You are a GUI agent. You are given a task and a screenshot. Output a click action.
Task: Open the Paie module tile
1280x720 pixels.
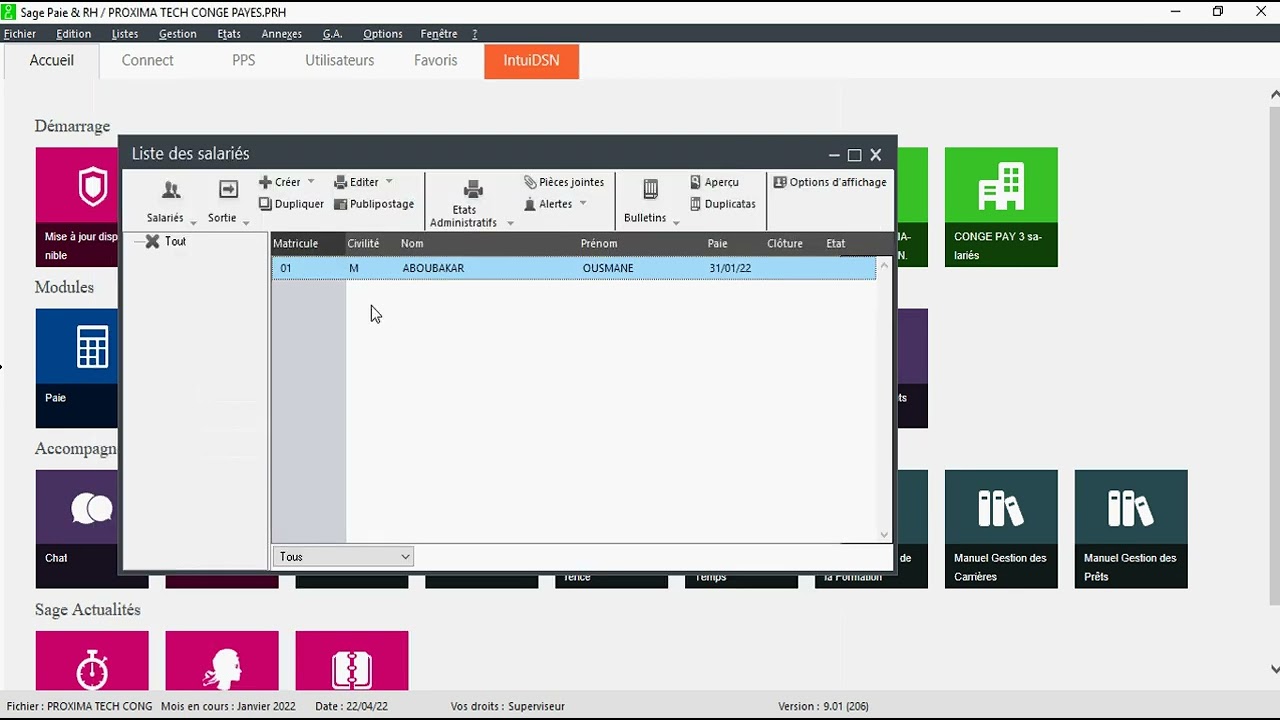[77, 368]
